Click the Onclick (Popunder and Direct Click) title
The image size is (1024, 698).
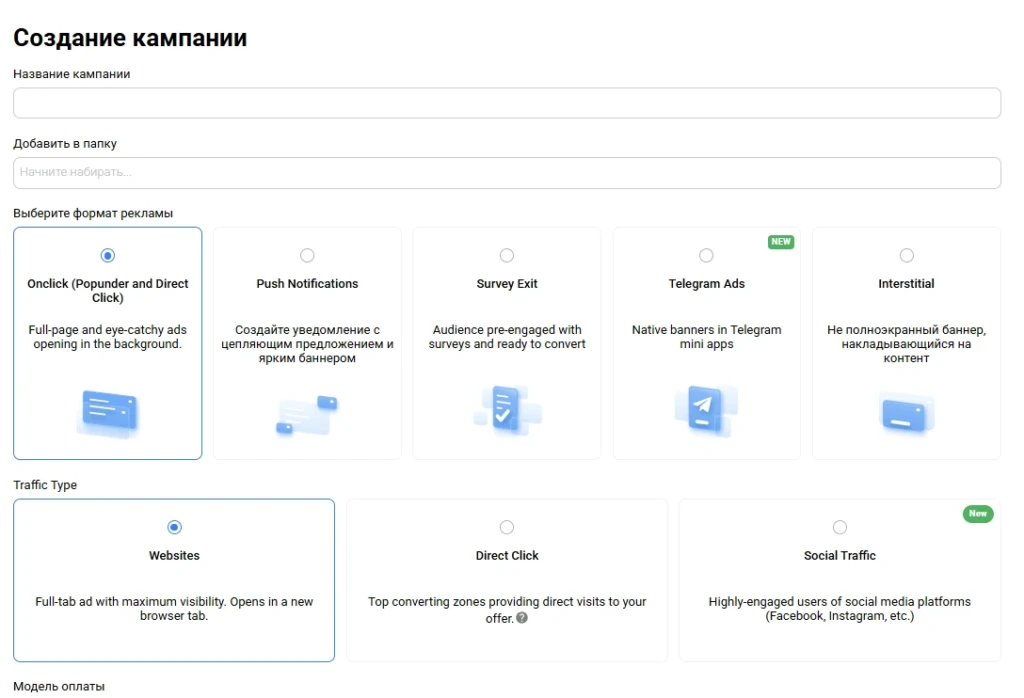[108, 291]
